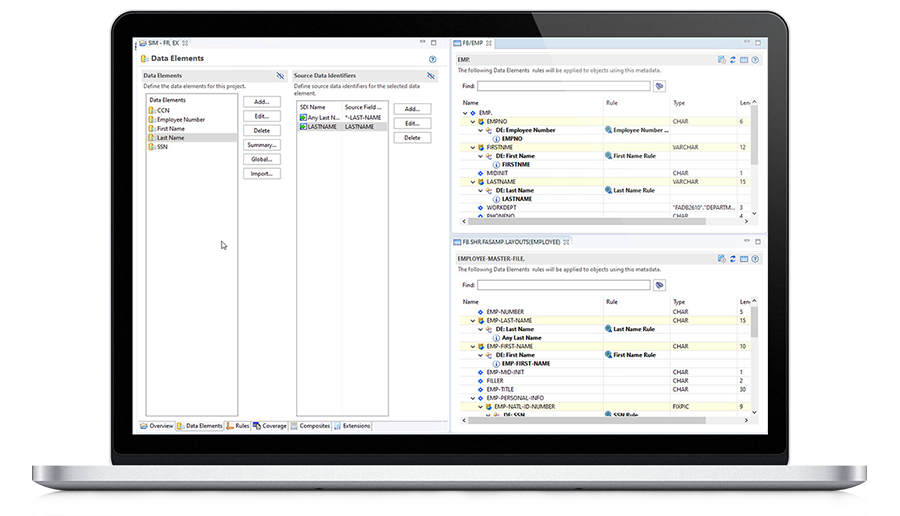Click the search icon beside the EMP Find field

[x=659, y=87]
